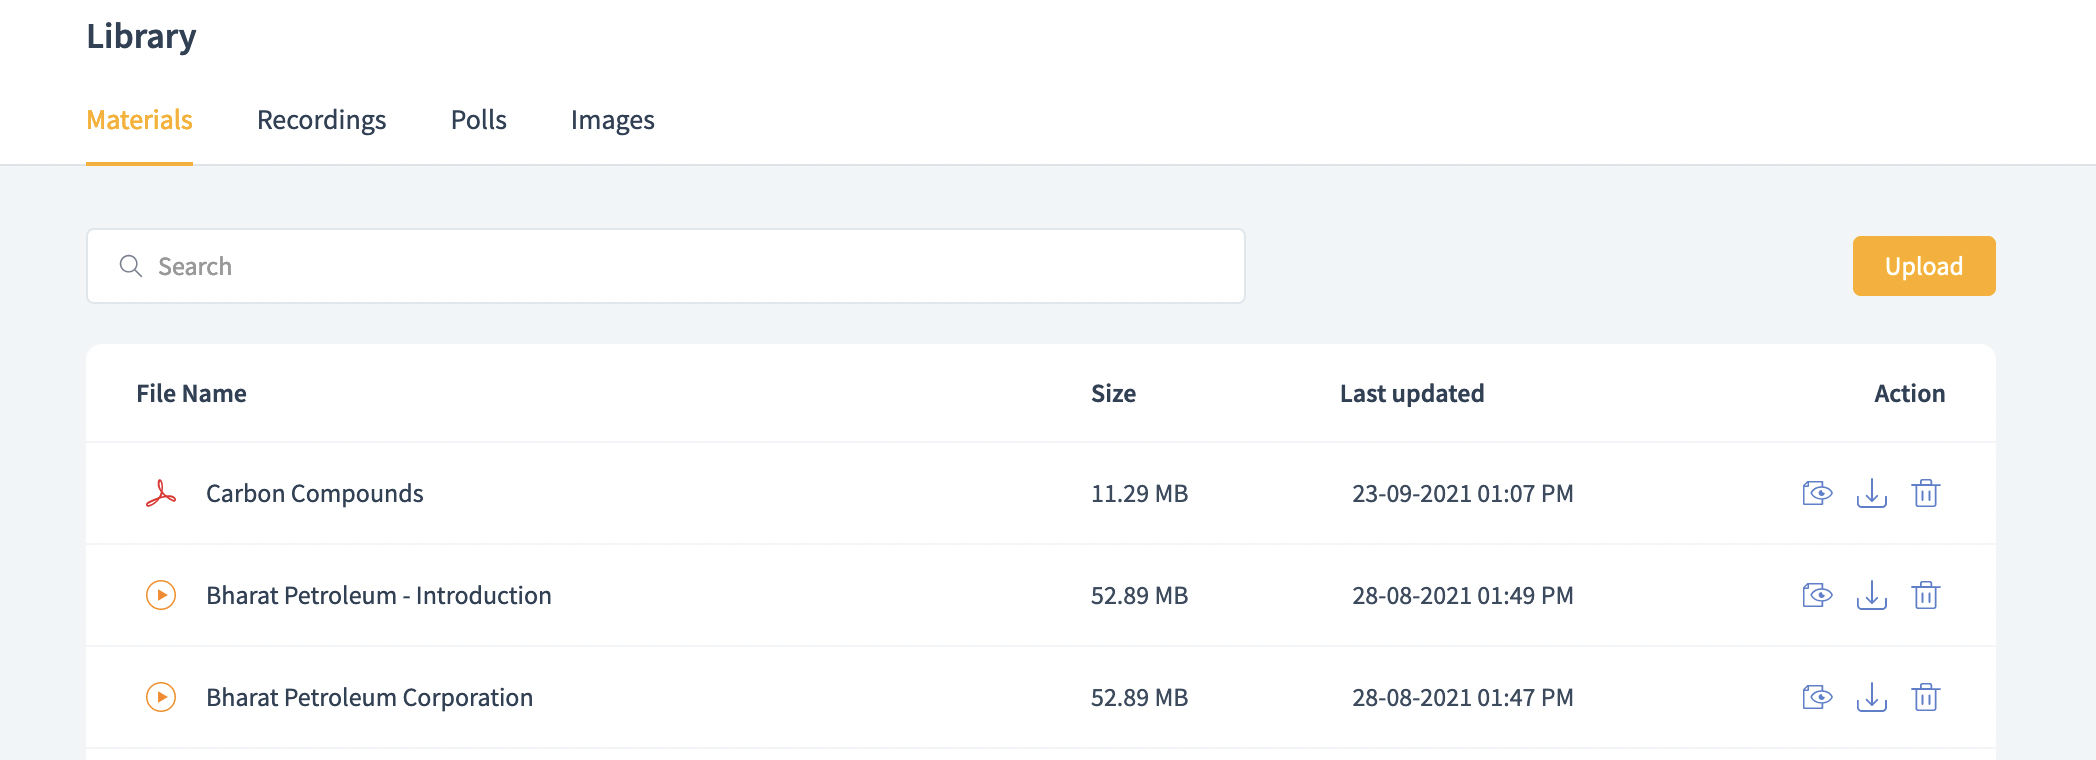
Task: Switch to the Recordings tab
Action: [x=321, y=120]
